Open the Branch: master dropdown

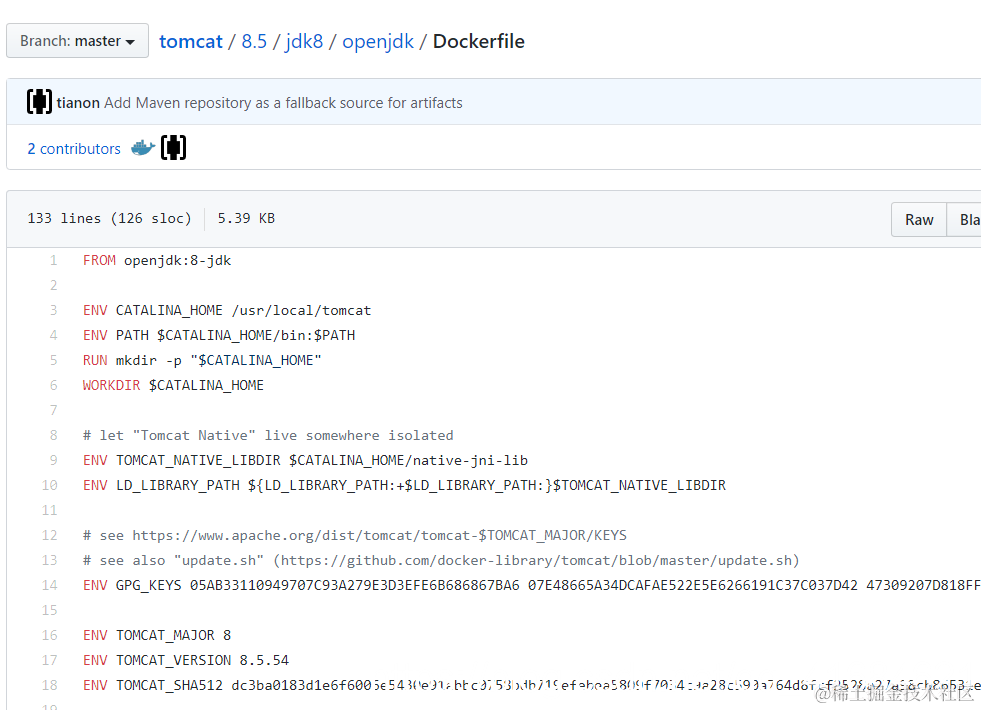[78, 41]
